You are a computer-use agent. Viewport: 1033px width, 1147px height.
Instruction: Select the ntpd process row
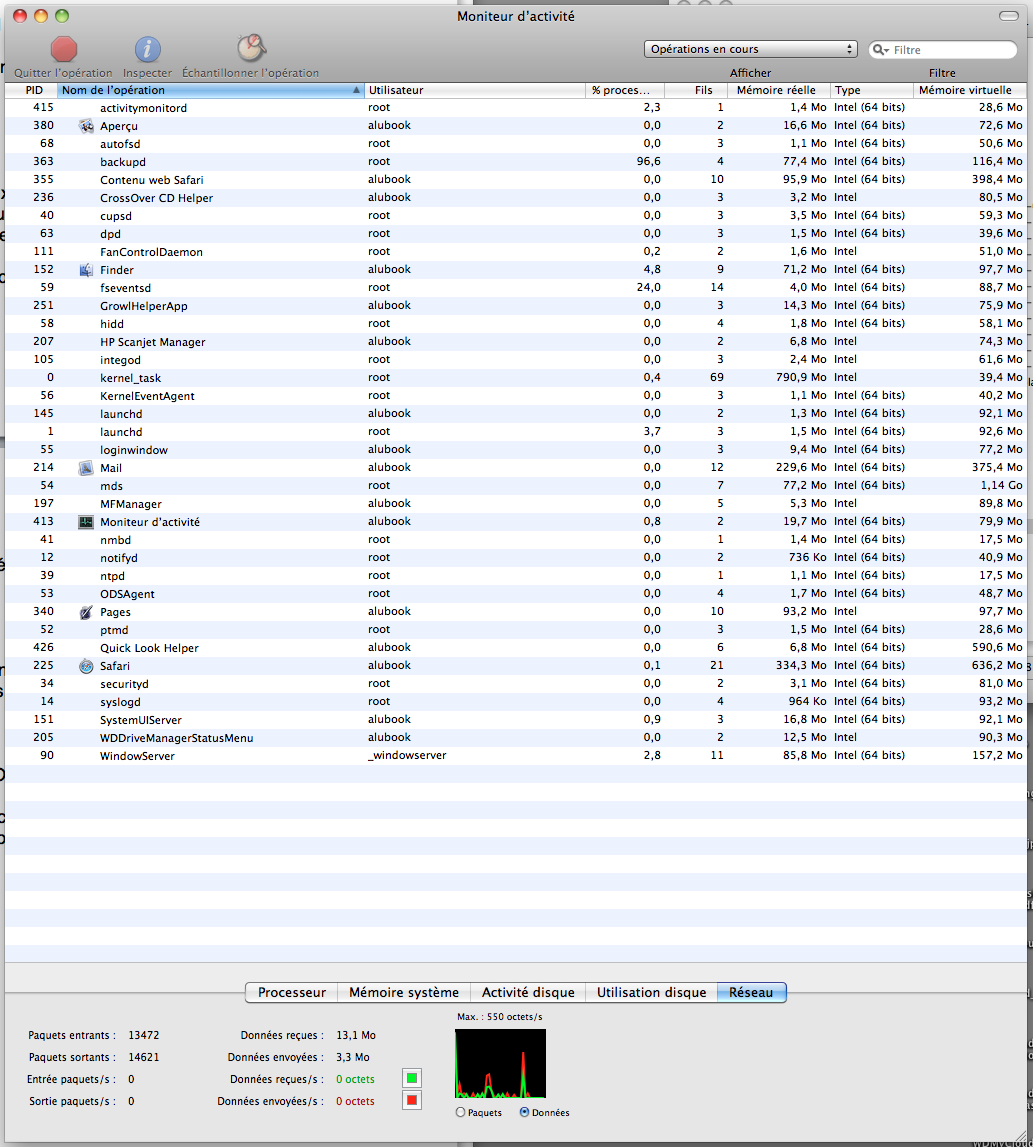click(516, 576)
